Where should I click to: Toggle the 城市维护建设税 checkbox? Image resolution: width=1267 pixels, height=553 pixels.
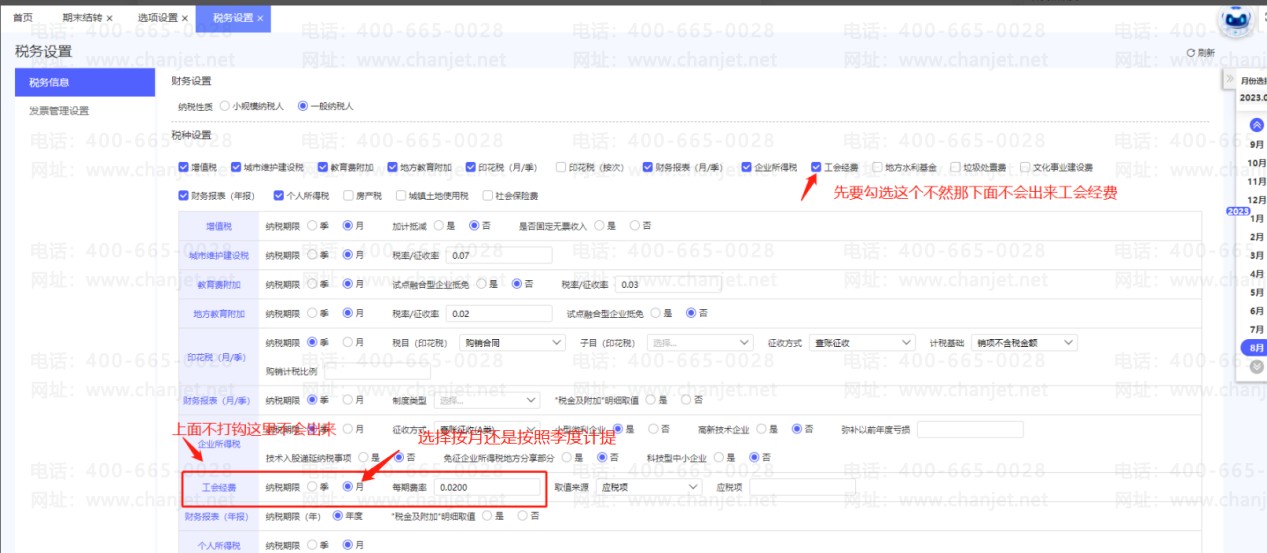point(235,167)
